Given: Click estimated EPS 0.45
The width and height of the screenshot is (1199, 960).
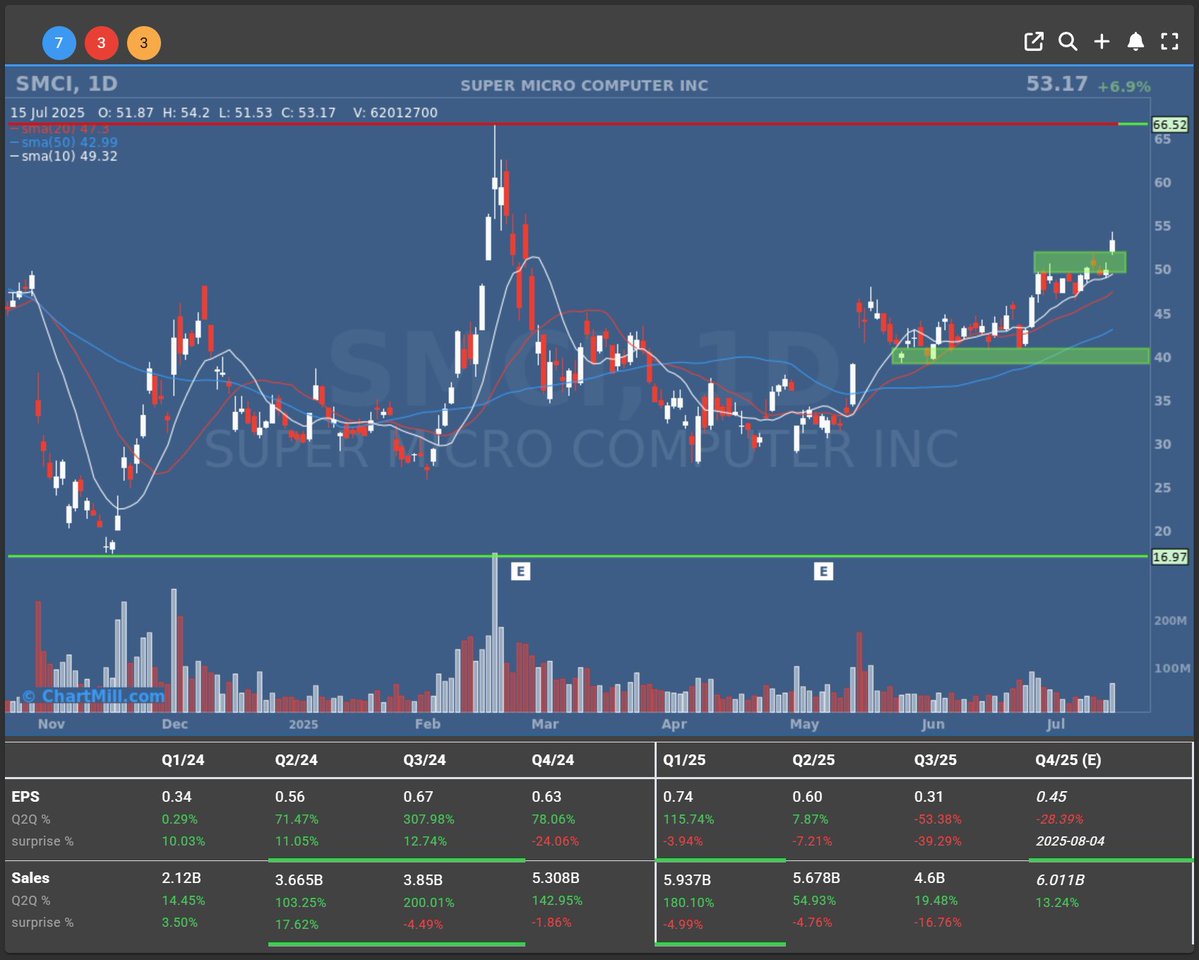Looking at the screenshot, I should click(1051, 796).
